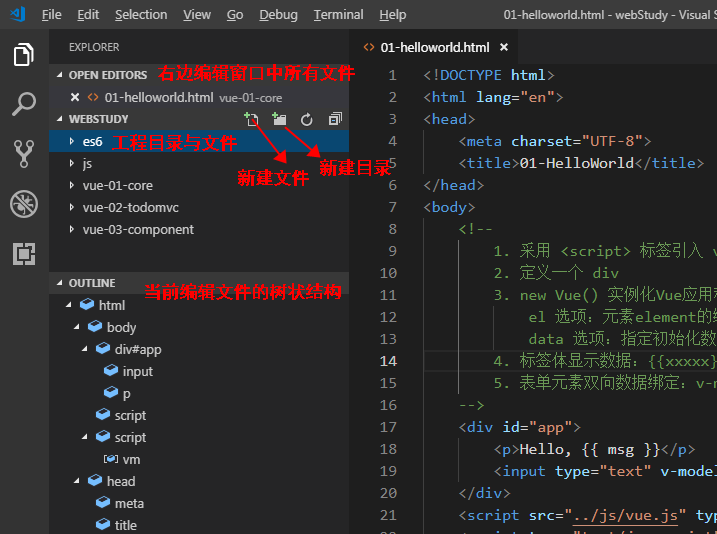Select first script node in Outline
The image size is (717, 534).
click(x=130, y=415)
